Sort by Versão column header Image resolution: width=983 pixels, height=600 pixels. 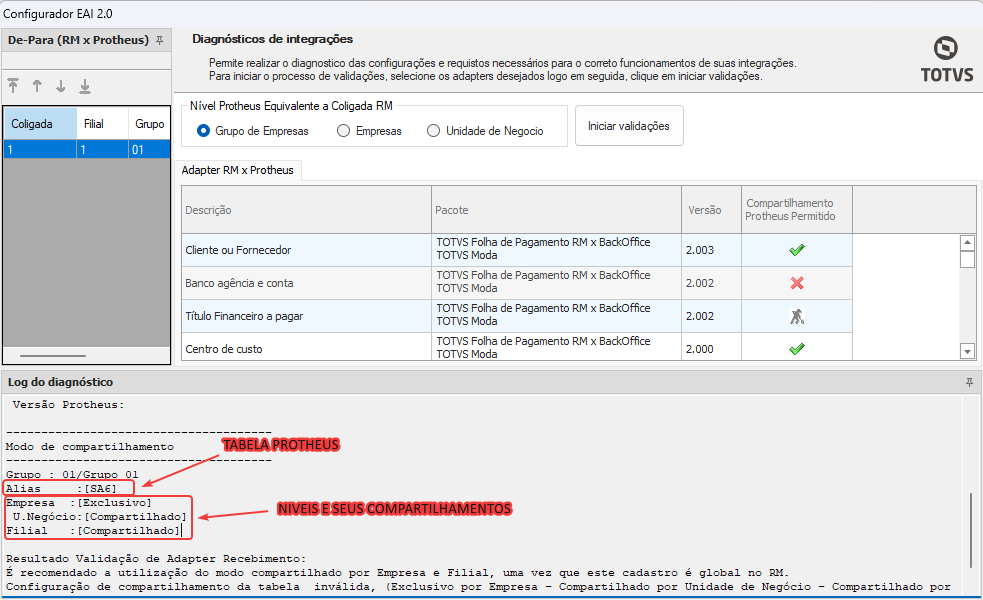[712, 210]
